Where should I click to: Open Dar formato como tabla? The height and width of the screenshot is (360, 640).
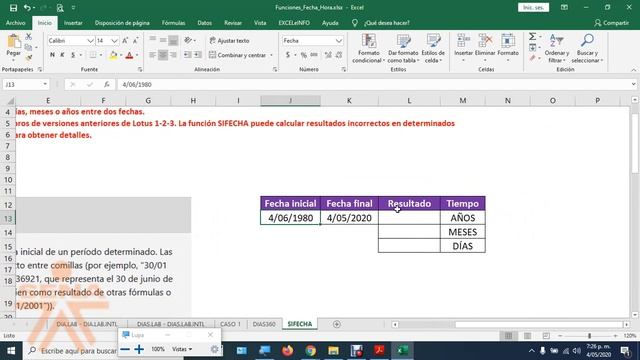click(x=403, y=49)
